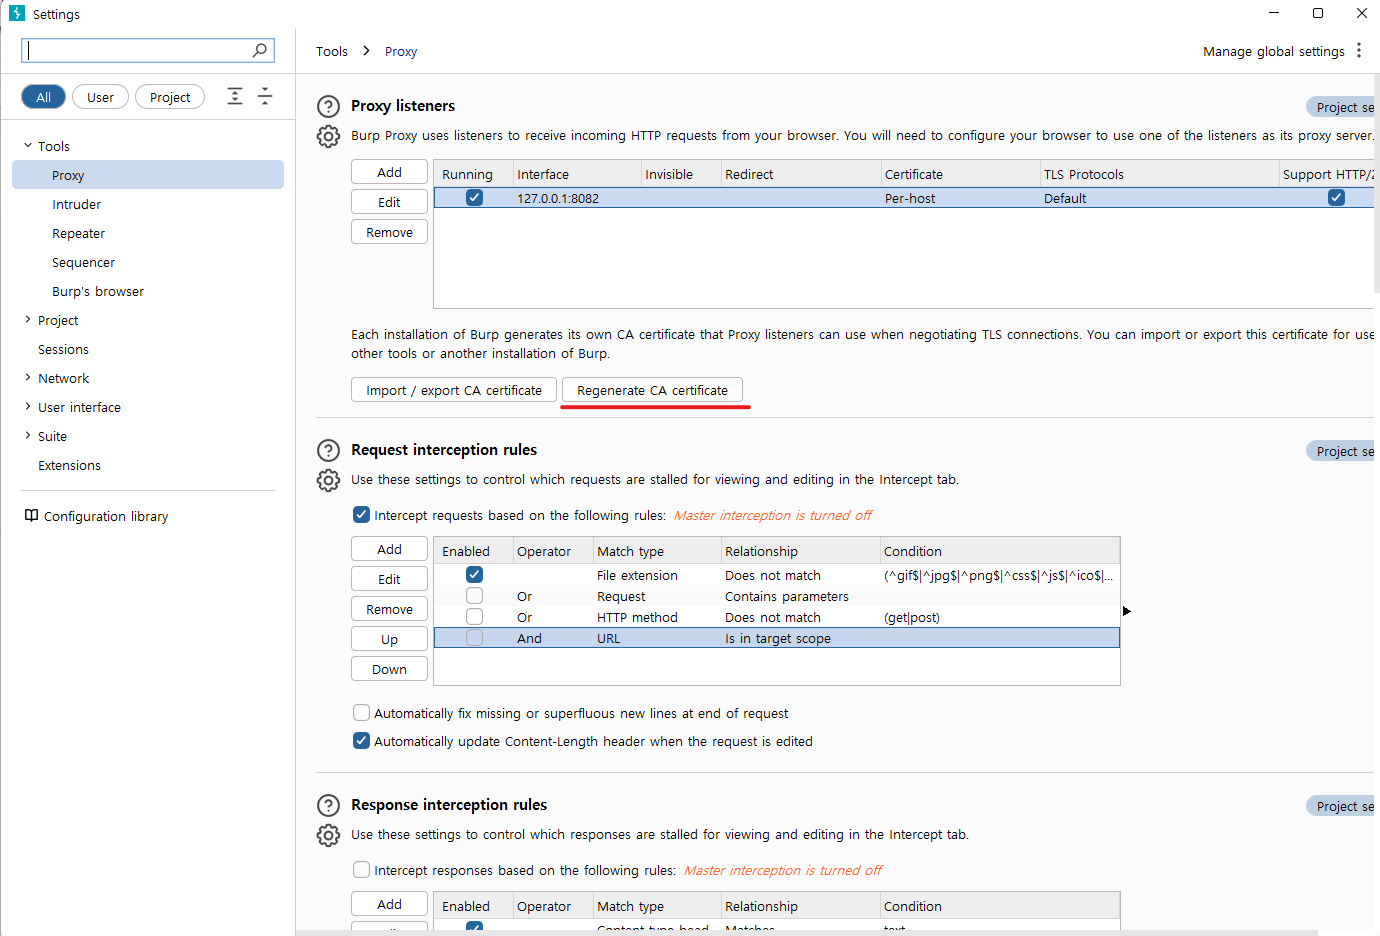Edit the selected request interception rule
1380x936 pixels.
[x=389, y=579]
